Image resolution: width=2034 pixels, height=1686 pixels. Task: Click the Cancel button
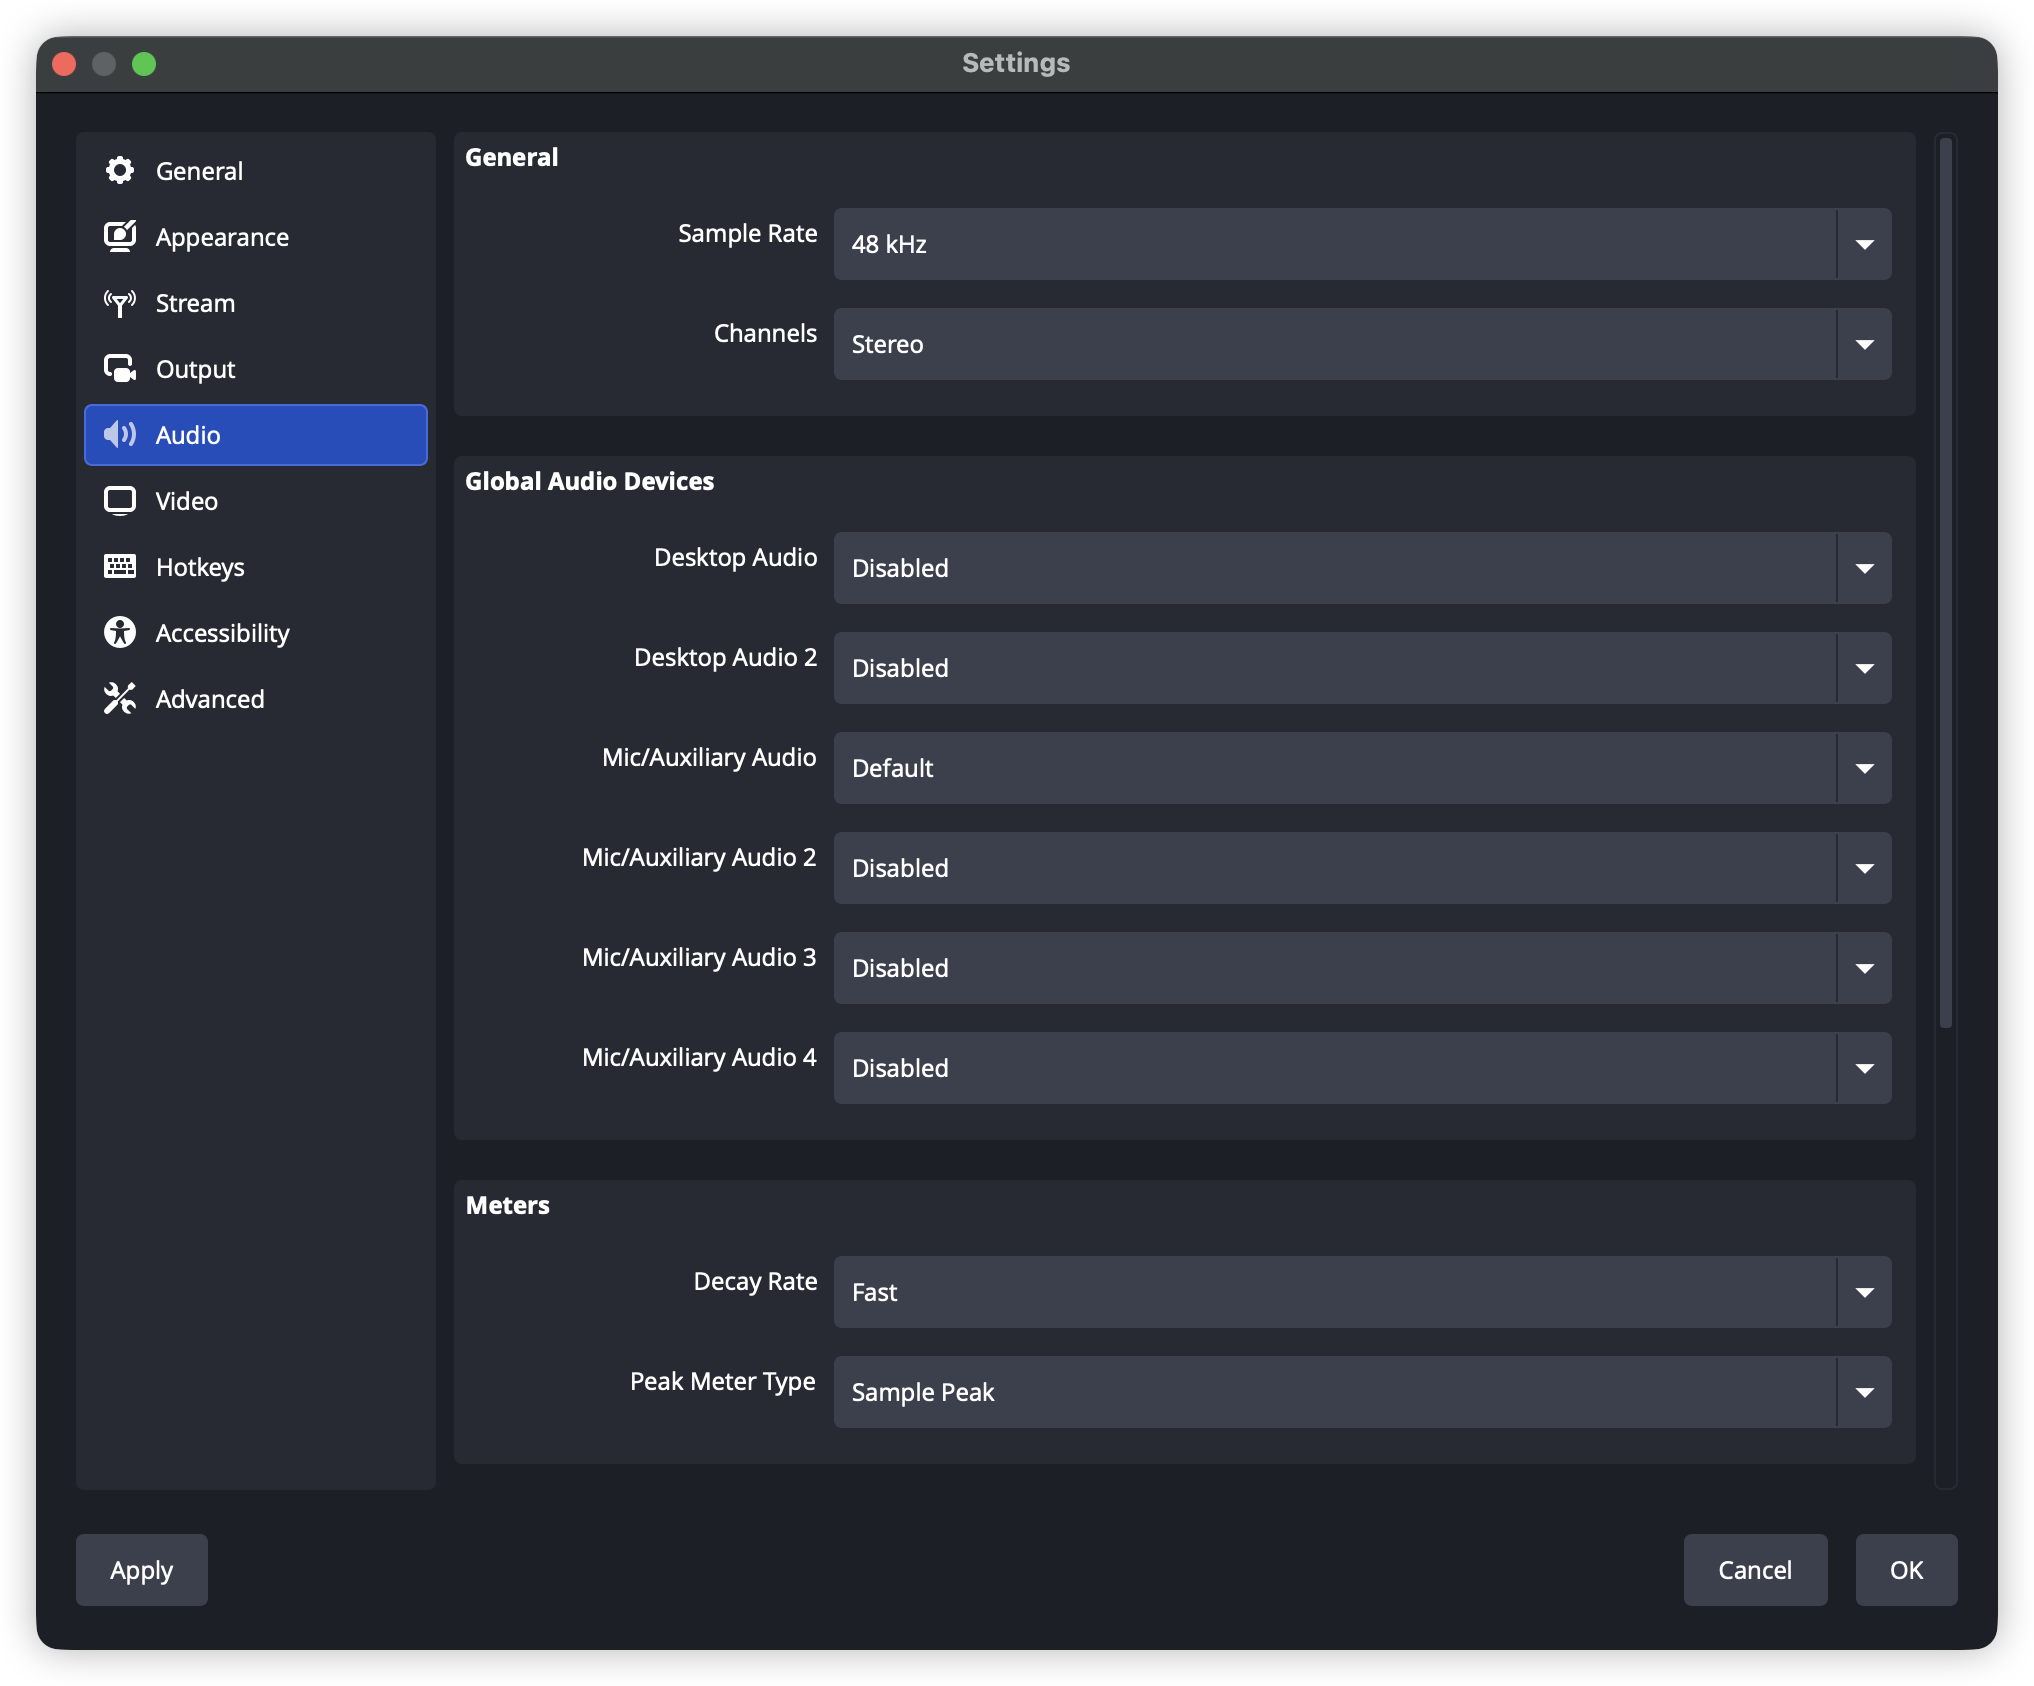[x=1755, y=1570]
